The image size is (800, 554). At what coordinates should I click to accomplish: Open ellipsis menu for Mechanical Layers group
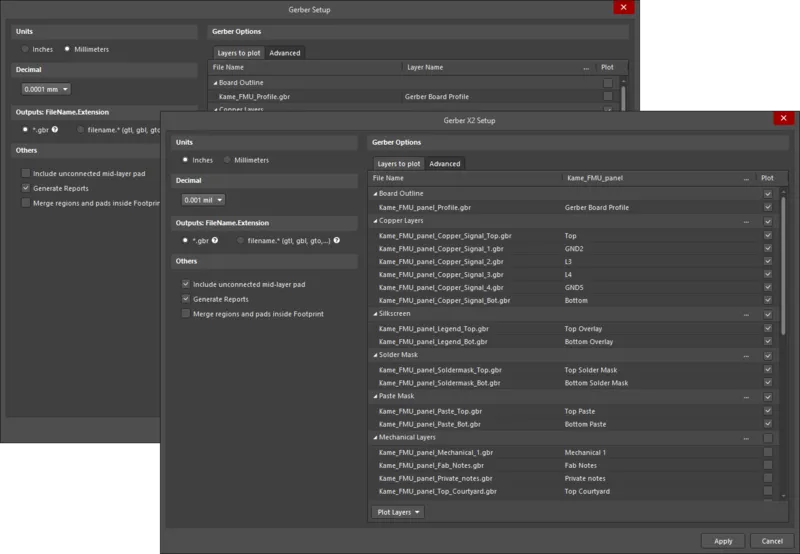(746, 438)
